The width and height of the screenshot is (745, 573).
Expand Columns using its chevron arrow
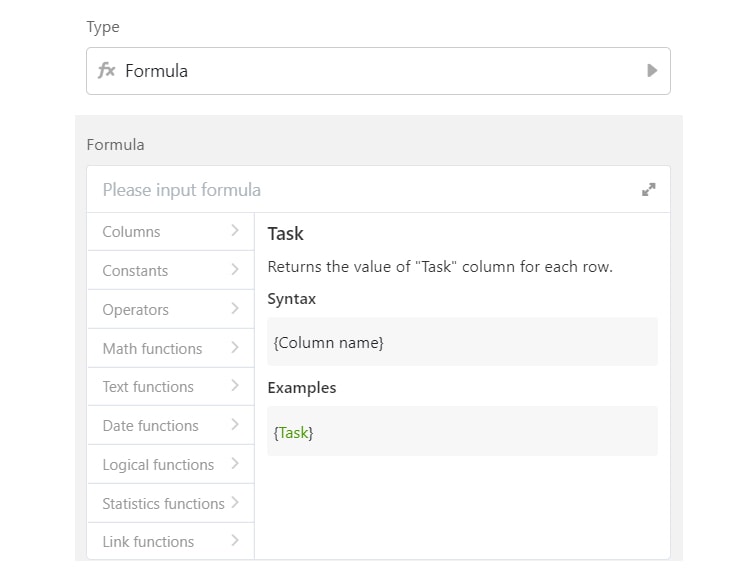pyautogui.click(x=235, y=231)
